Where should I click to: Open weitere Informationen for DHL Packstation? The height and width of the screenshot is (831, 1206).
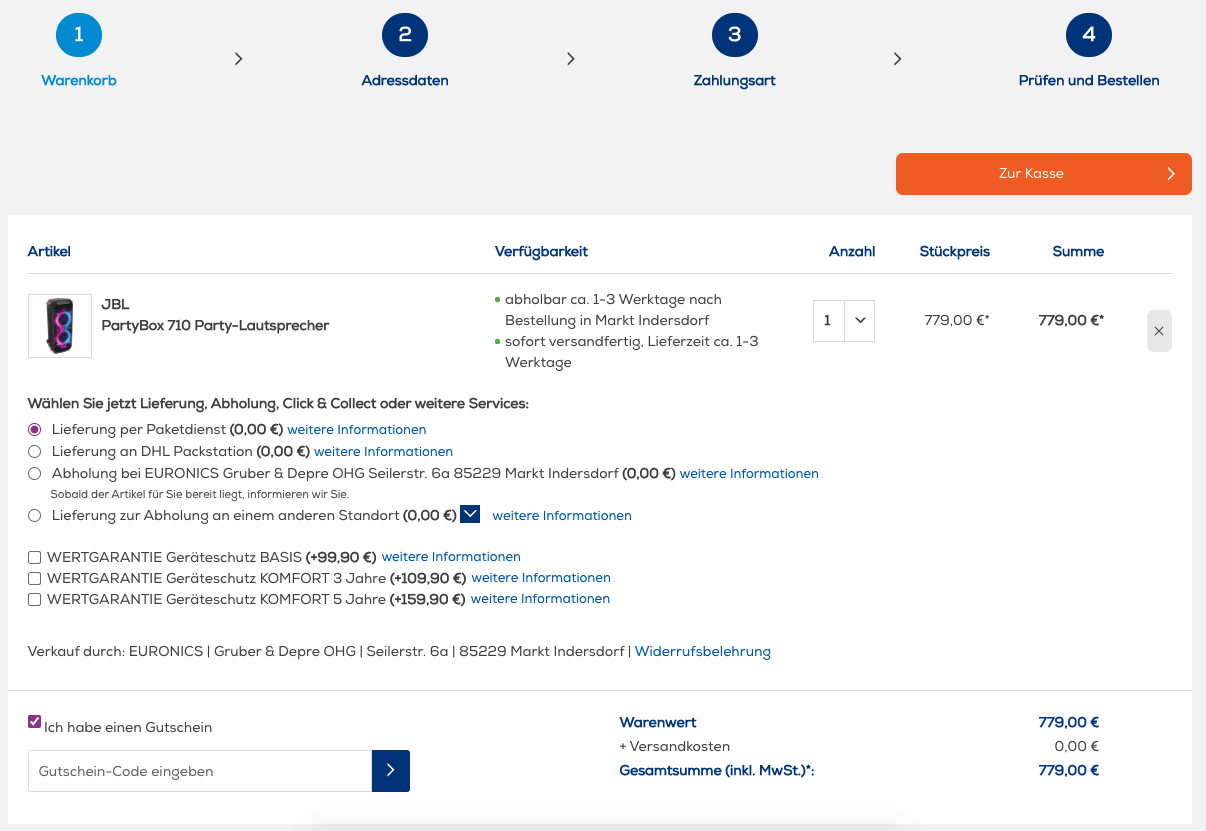point(383,452)
